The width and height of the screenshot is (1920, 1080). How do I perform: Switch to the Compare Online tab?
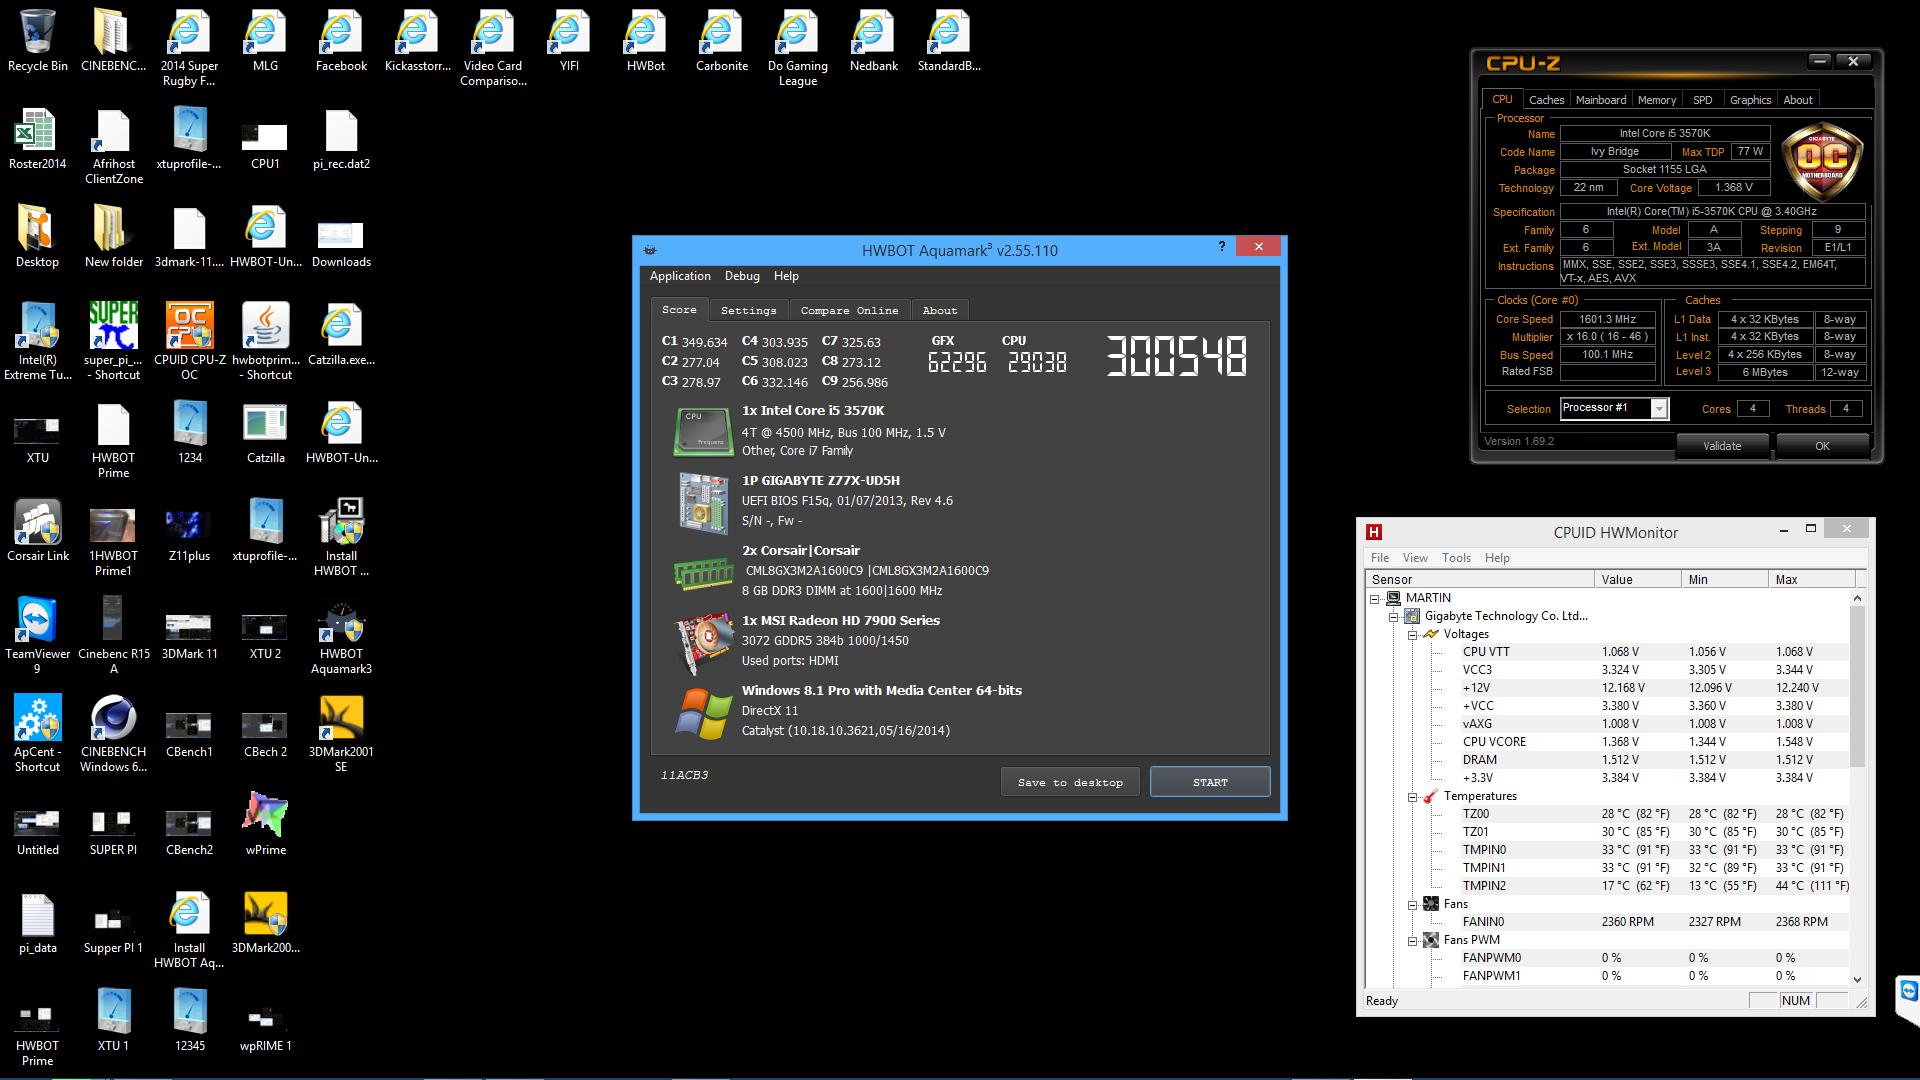click(849, 310)
